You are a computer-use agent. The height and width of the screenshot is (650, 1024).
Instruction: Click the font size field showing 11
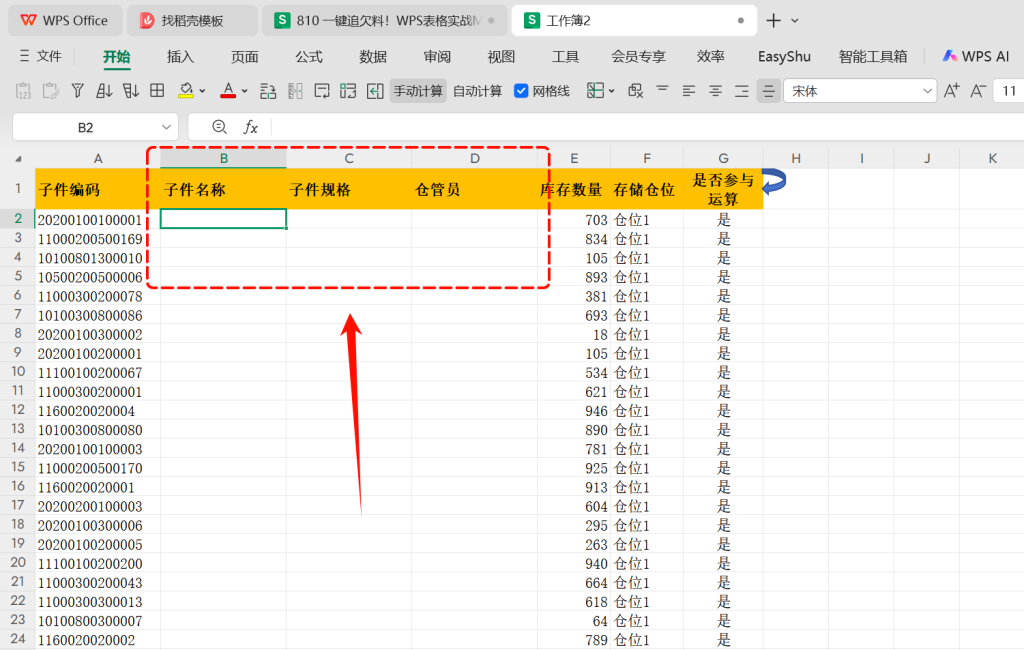pos(1008,91)
